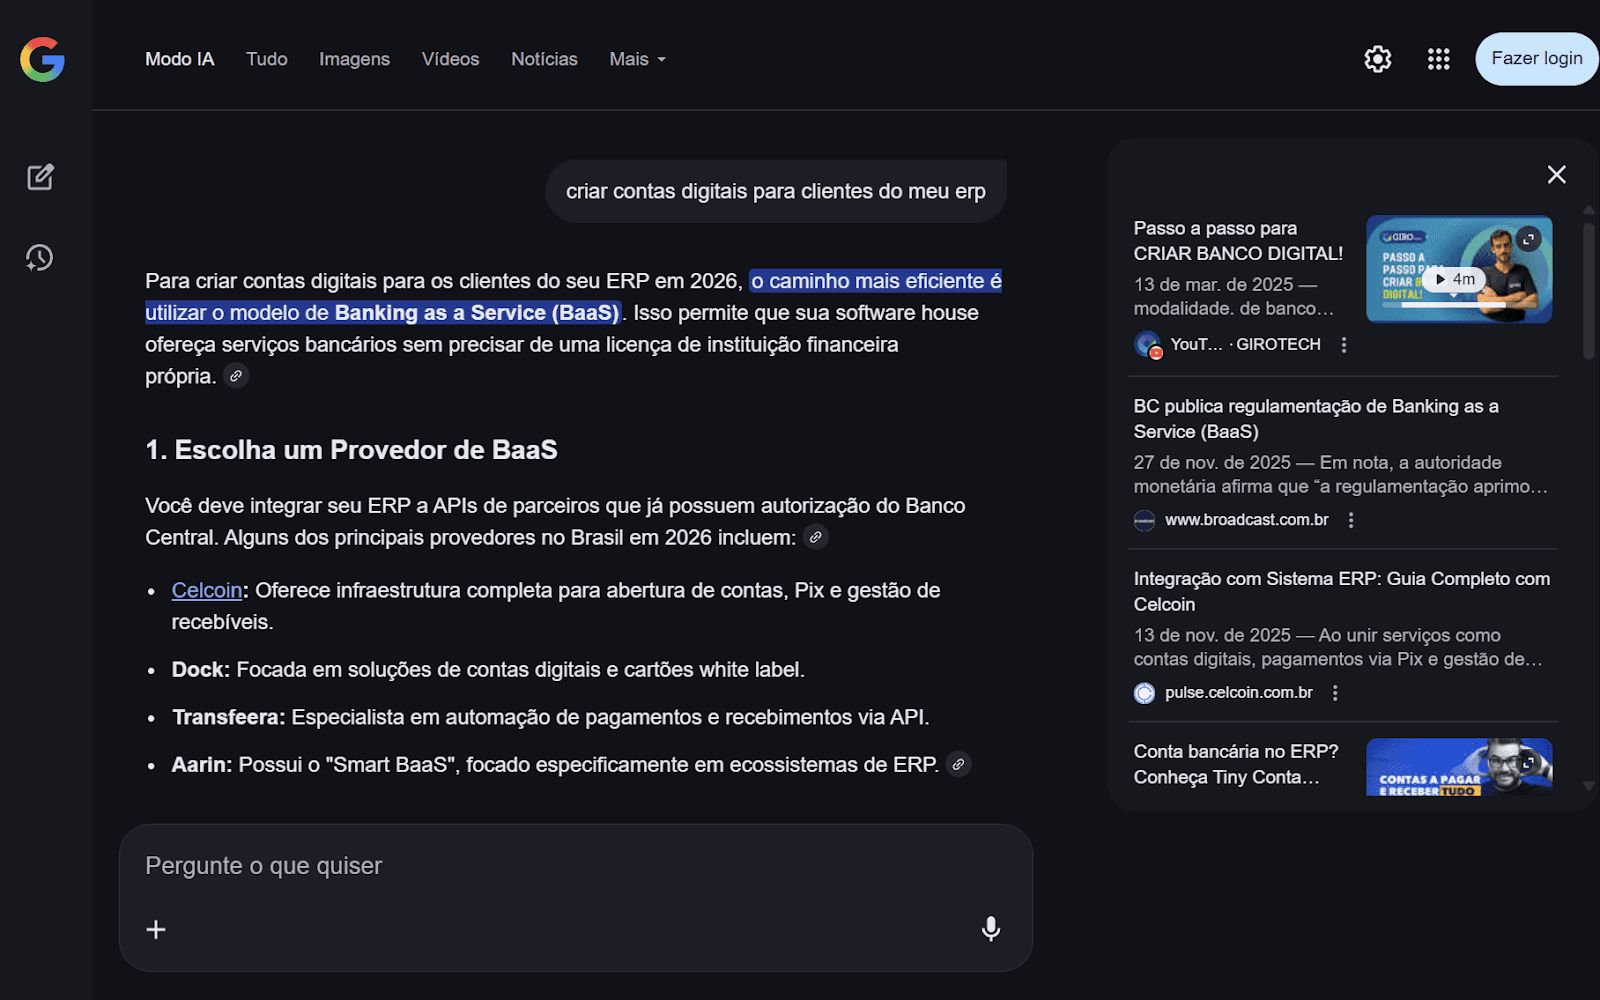The image size is (1600, 1000).
Task: Open more options for GIROTECH video result
Action: 1344,345
